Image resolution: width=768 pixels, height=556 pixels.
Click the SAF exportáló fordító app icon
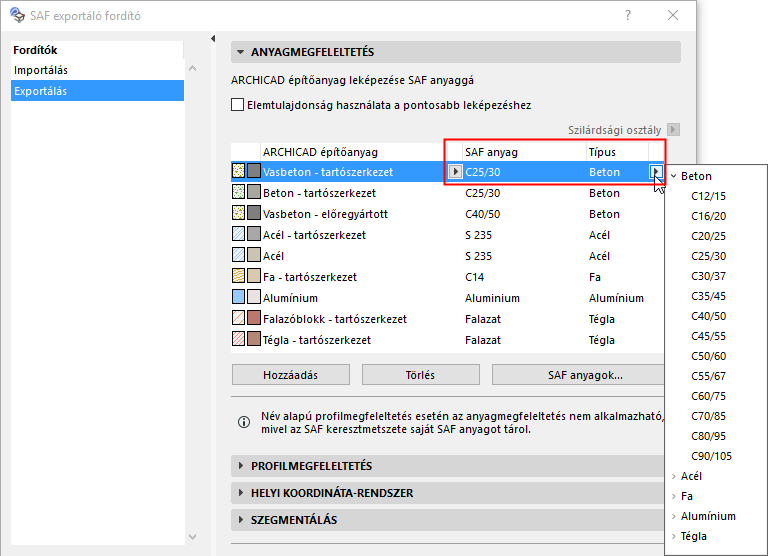click(17, 15)
